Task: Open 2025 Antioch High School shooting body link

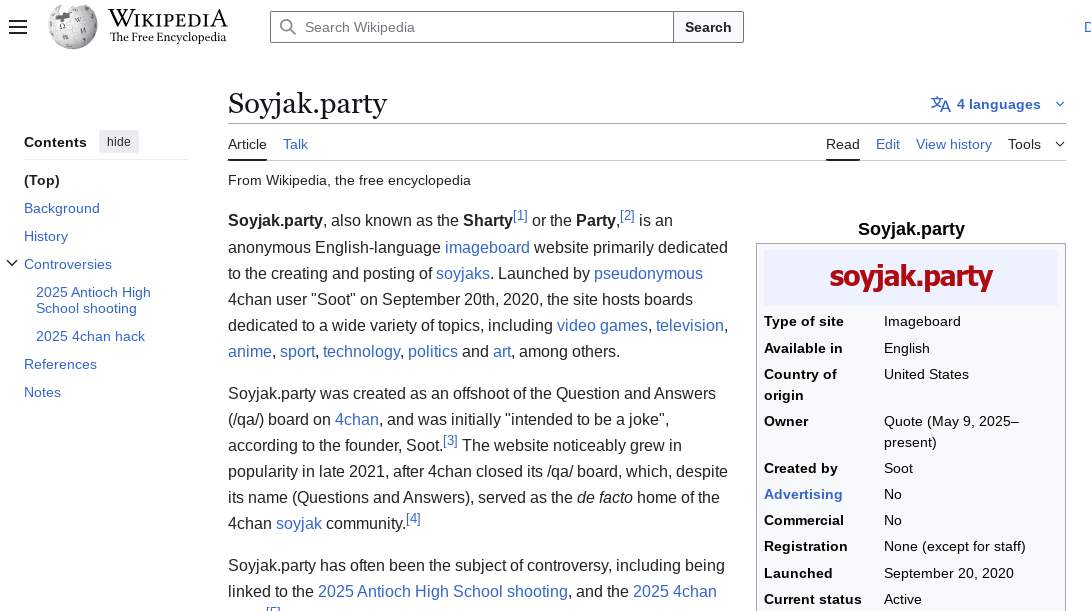Action: point(443,592)
